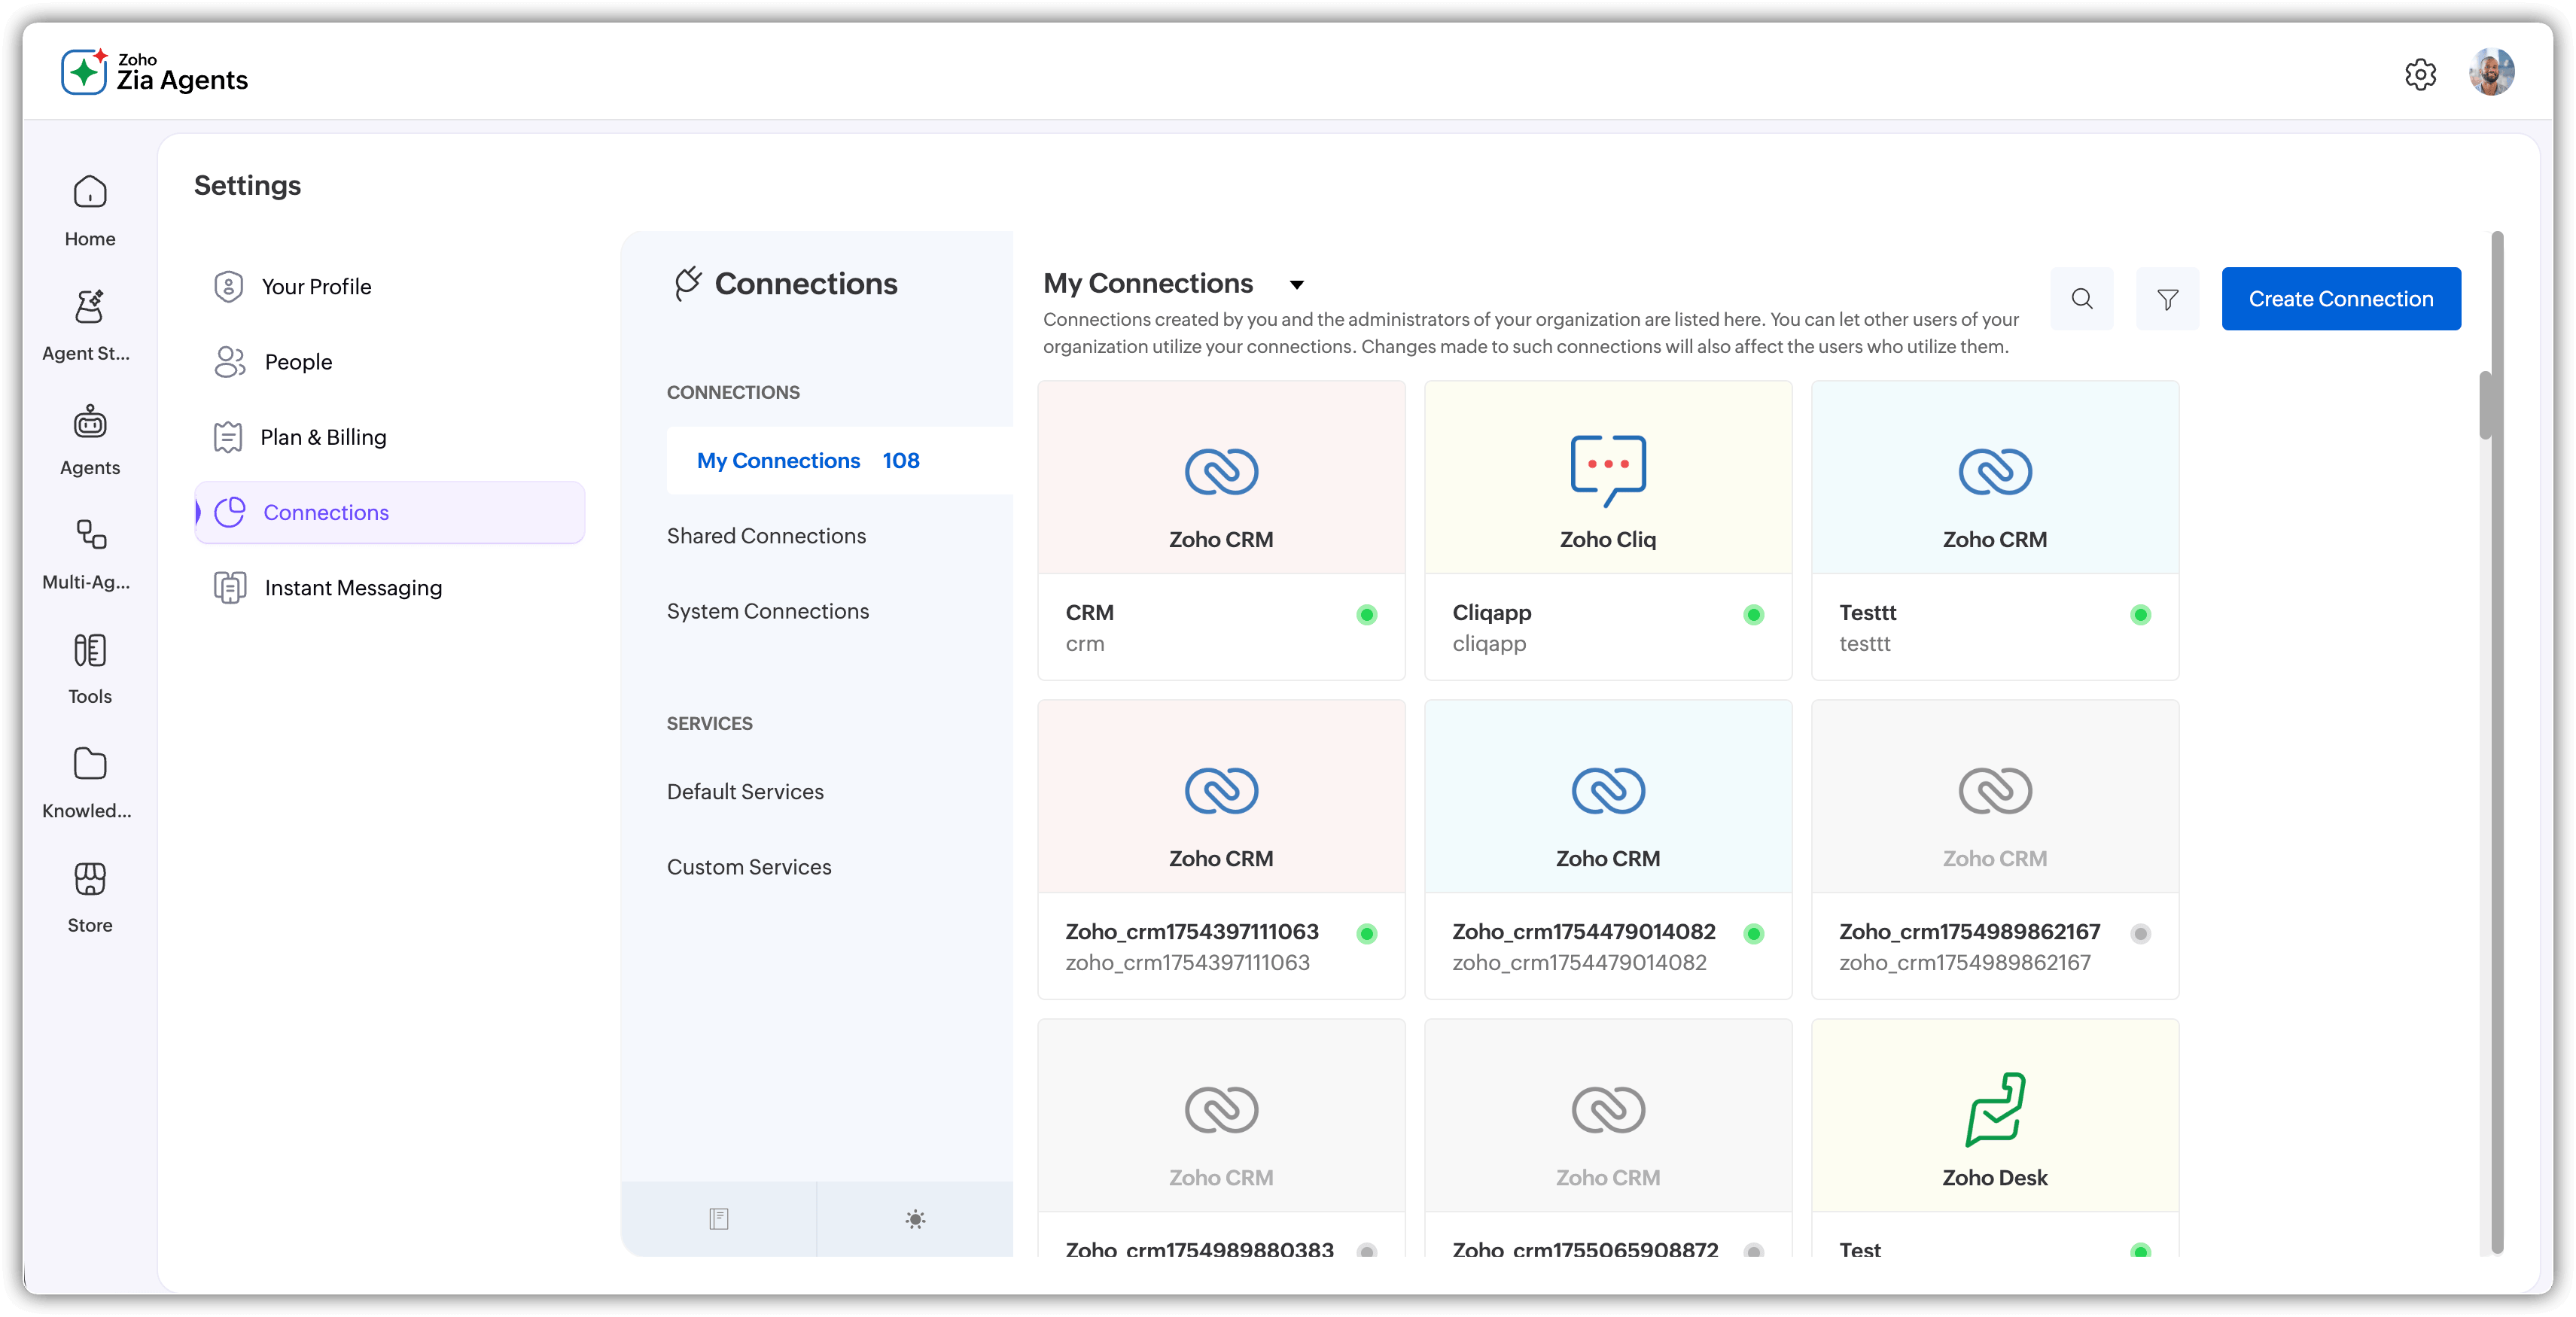The image size is (2576, 1317).
Task: Click the search connections magnifier icon
Action: coord(2082,298)
